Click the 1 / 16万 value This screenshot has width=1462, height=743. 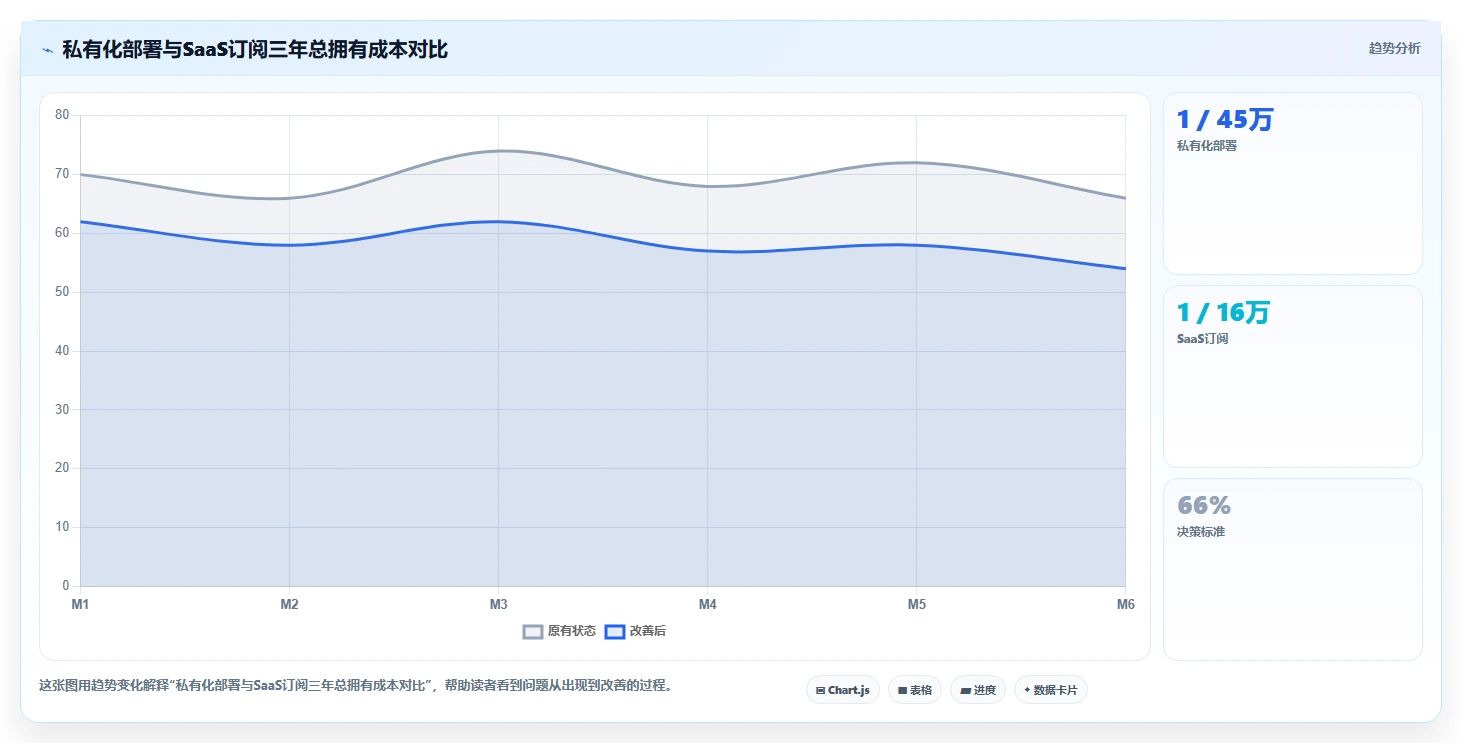coord(1223,313)
